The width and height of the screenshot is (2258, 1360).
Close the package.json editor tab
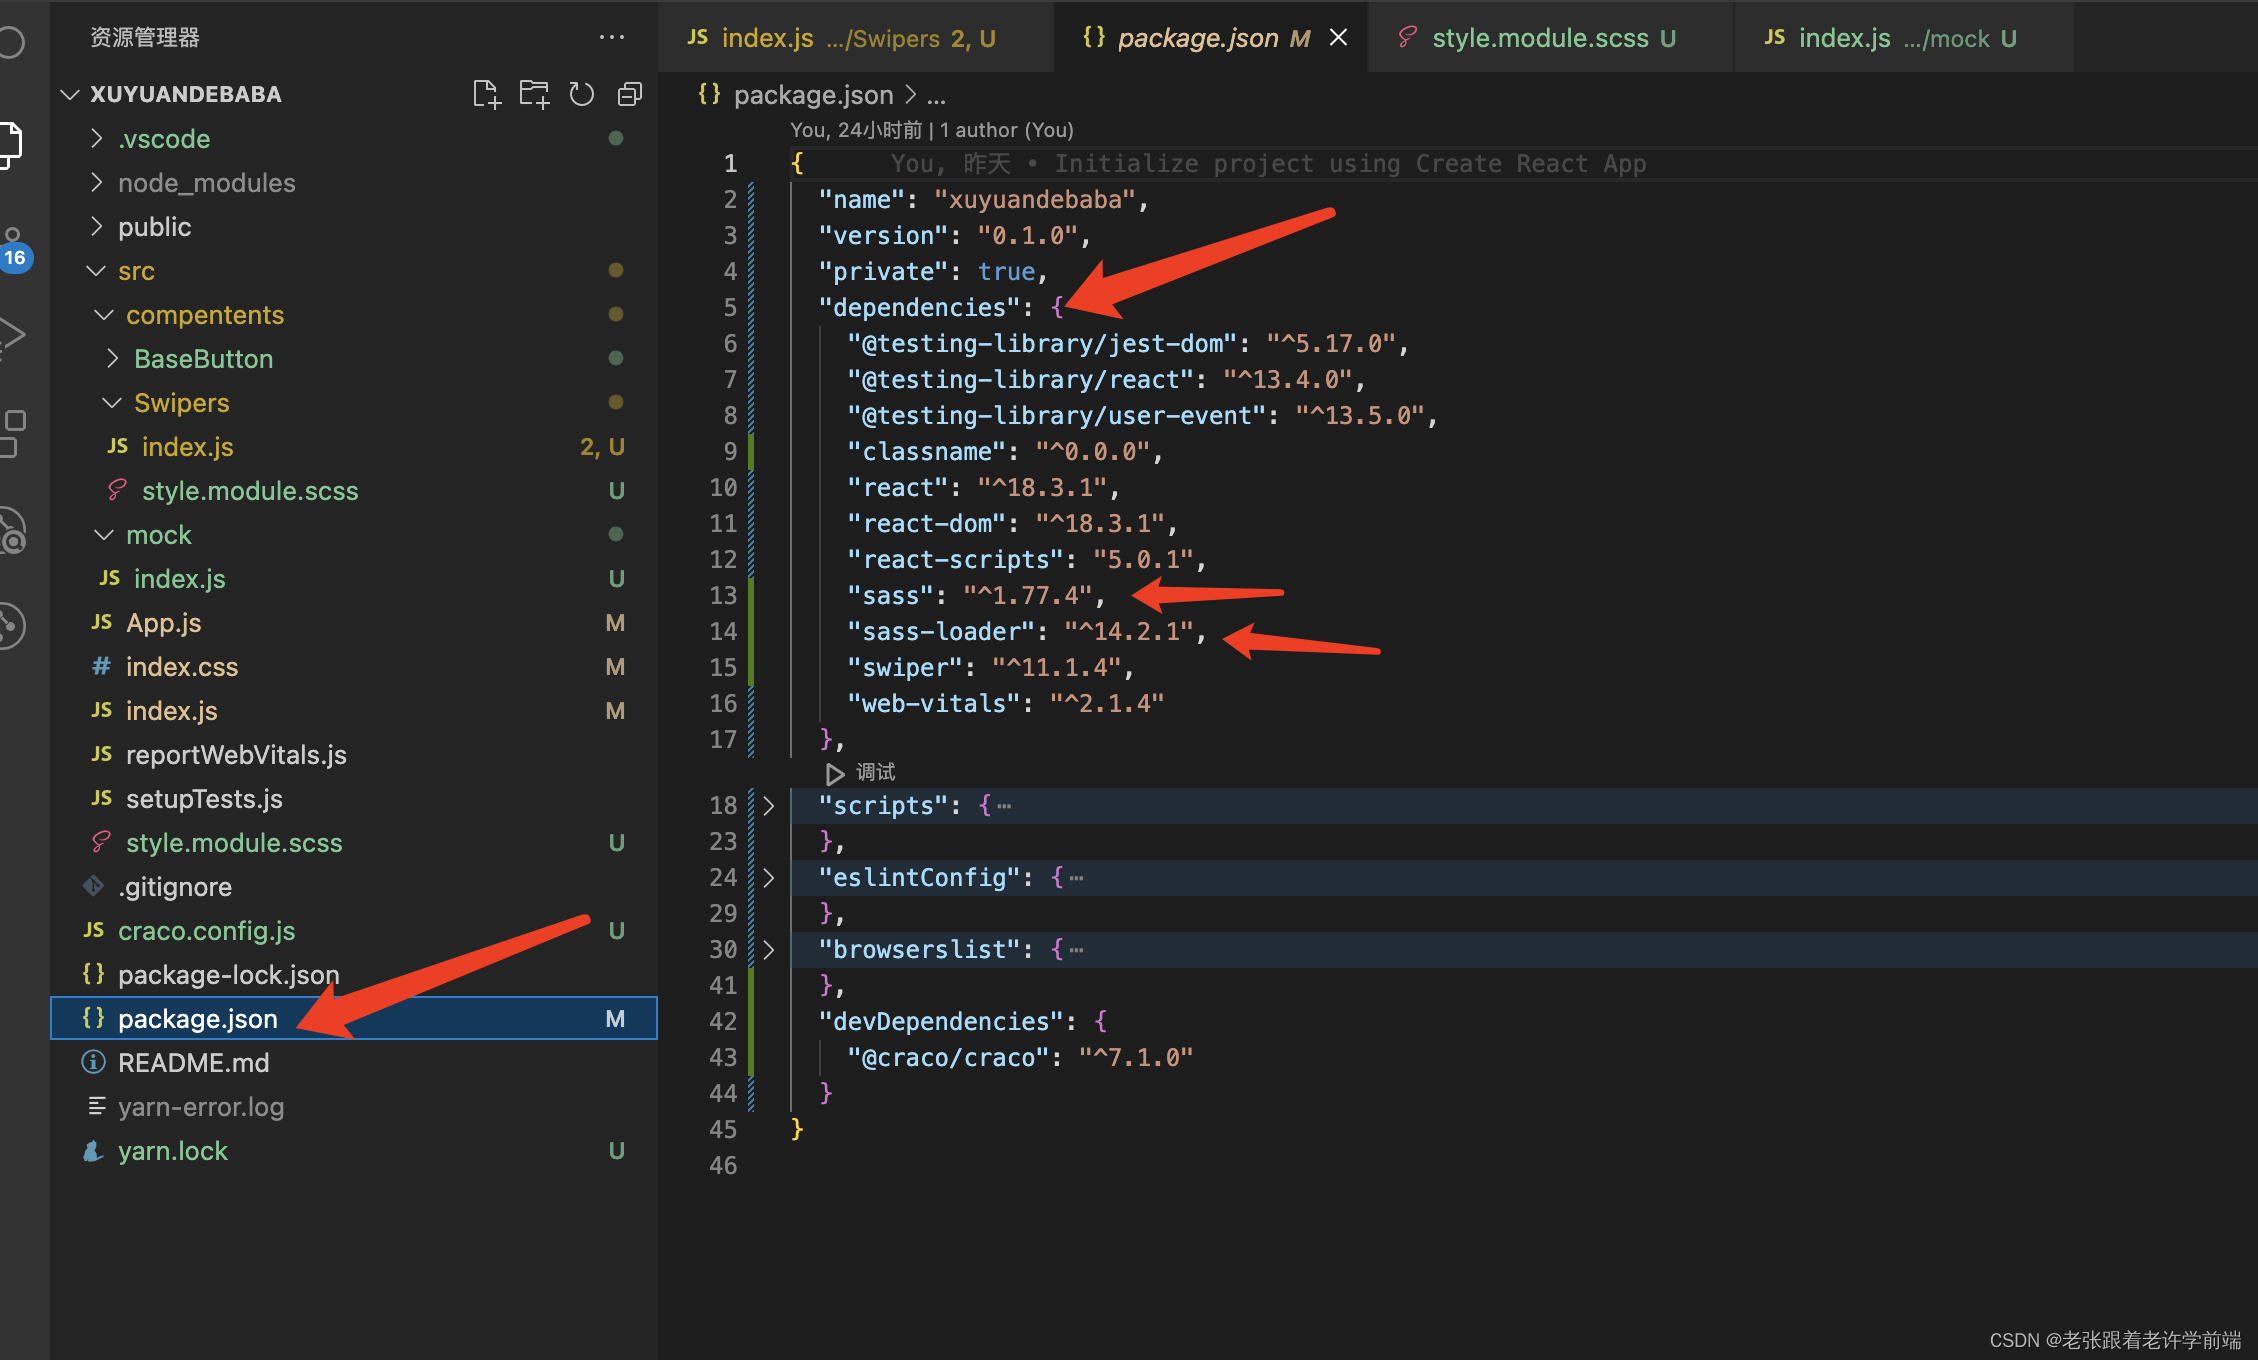pyautogui.click(x=1338, y=37)
